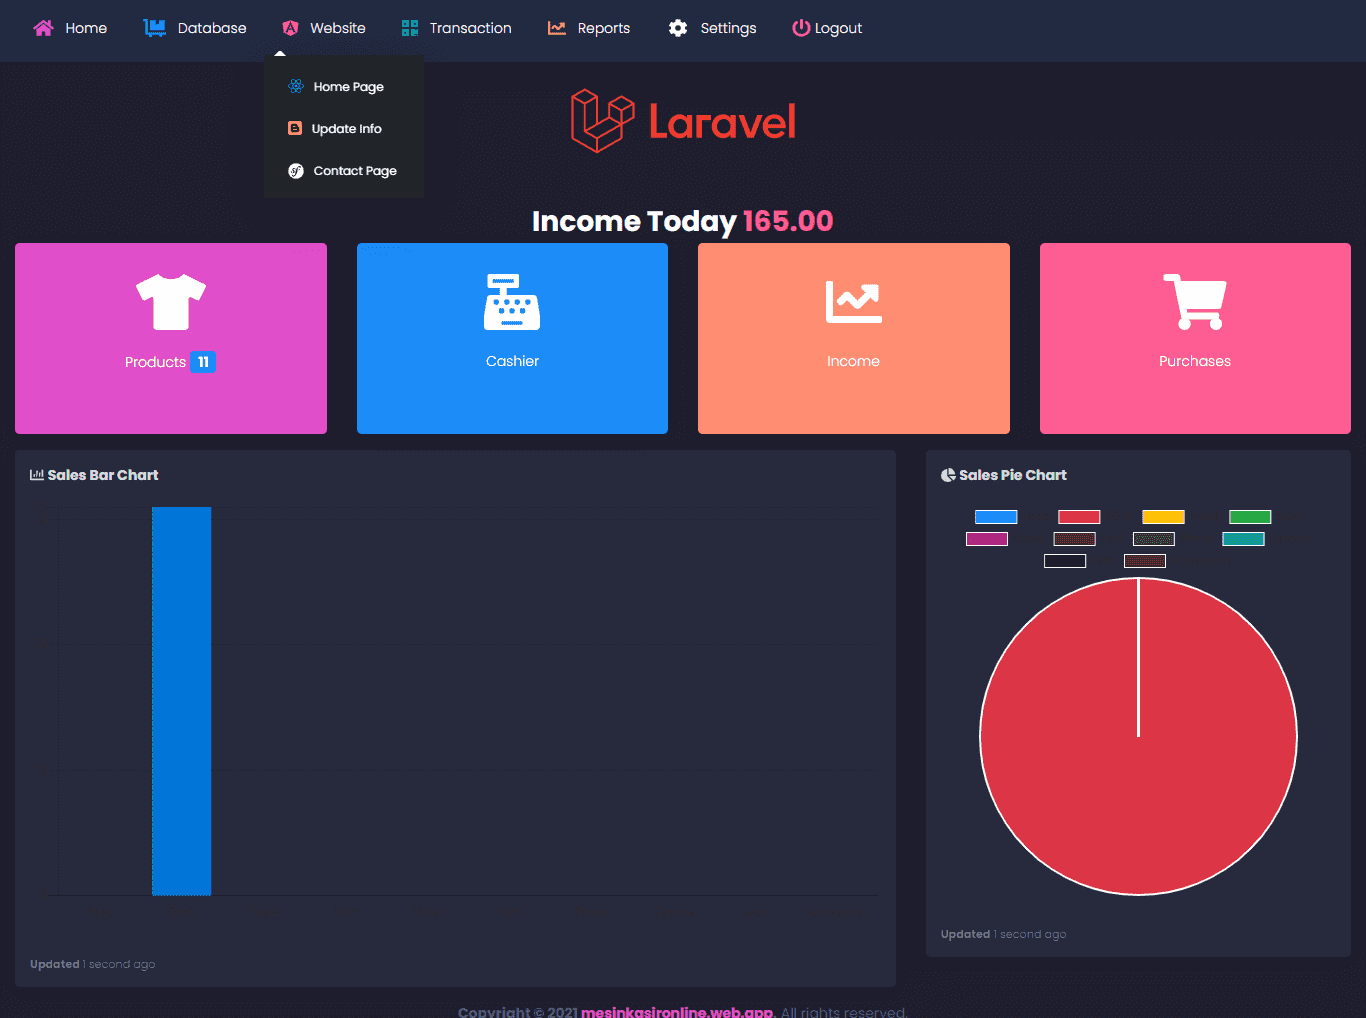Toggle the magenta Shoes legend swatch
1366x1018 pixels.
pos(987,539)
